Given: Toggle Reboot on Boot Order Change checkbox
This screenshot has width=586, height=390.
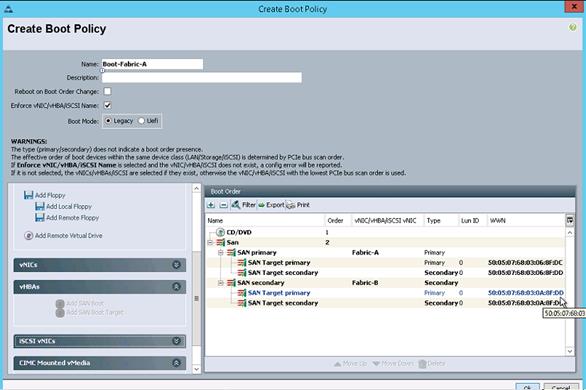Looking at the screenshot, I should [107, 91].
